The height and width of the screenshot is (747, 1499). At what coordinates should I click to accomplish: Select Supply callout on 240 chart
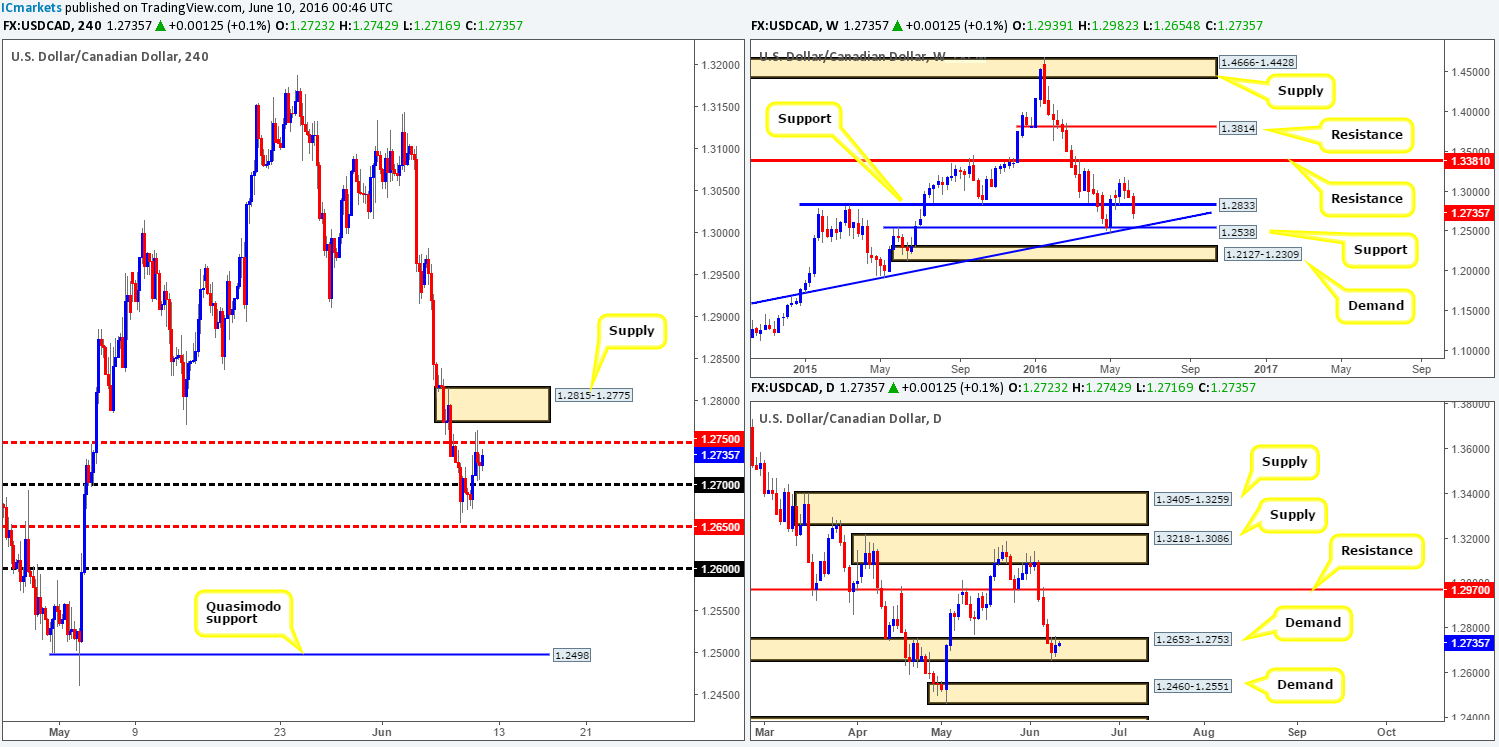pyautogui.click(x=631, y=330)
